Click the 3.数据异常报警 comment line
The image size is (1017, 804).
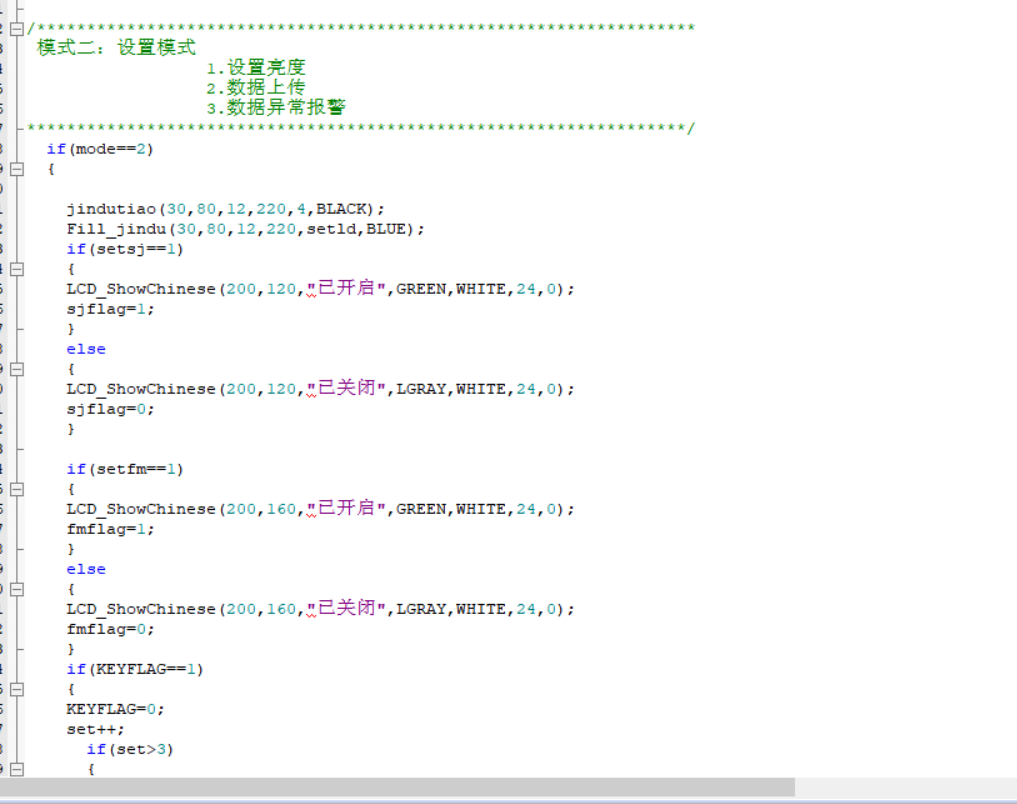pyautogui.click(x=276, y=108)
